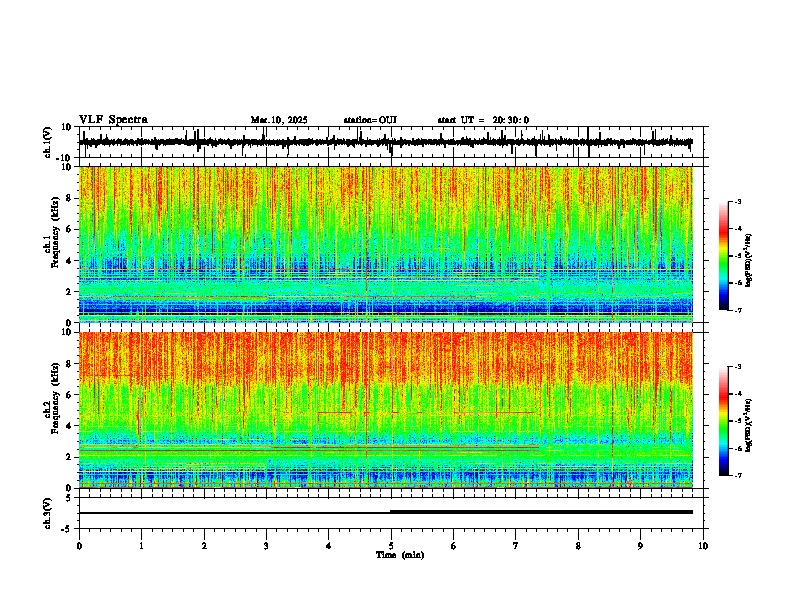Click the ch.1(V) waveform axis label

pos(48,142)
